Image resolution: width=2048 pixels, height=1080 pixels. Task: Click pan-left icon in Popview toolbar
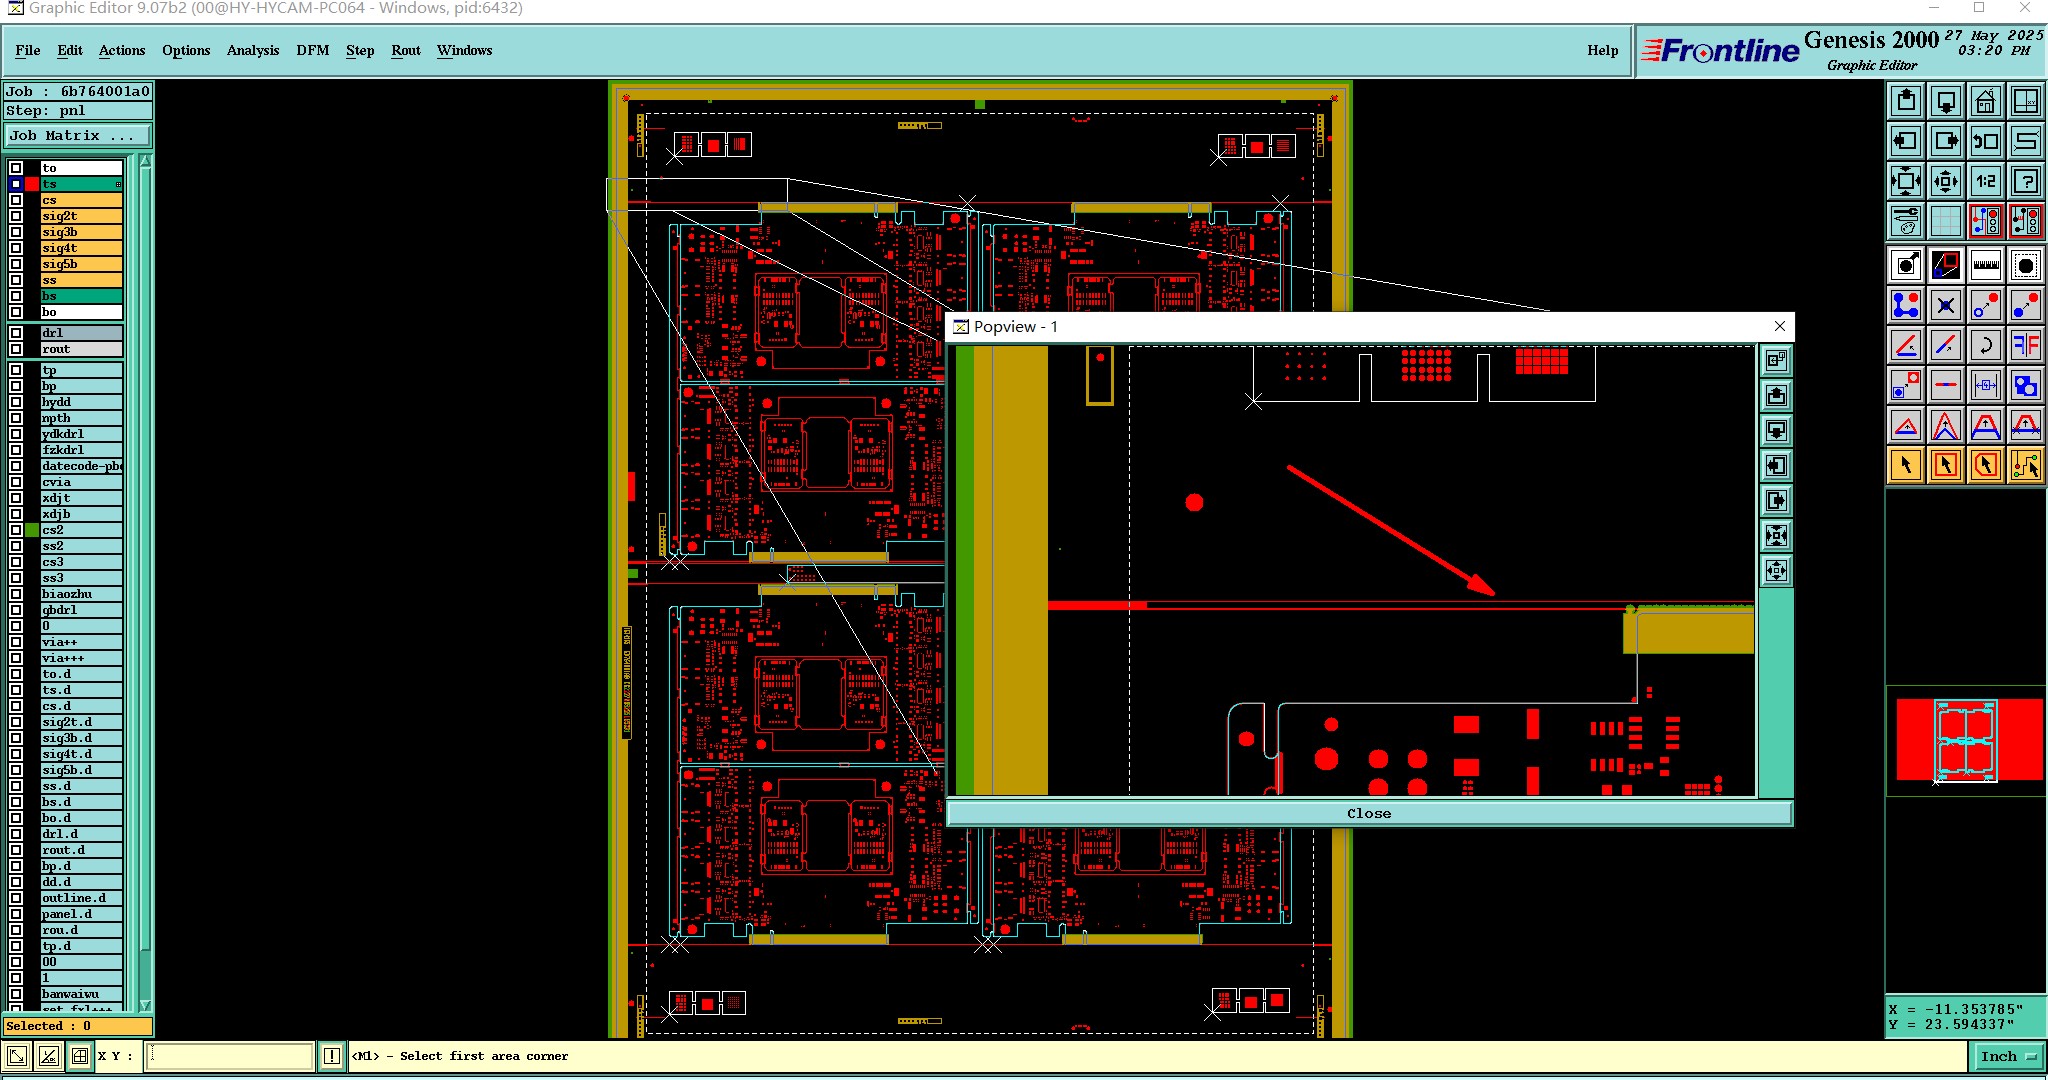click(1776, 466)
